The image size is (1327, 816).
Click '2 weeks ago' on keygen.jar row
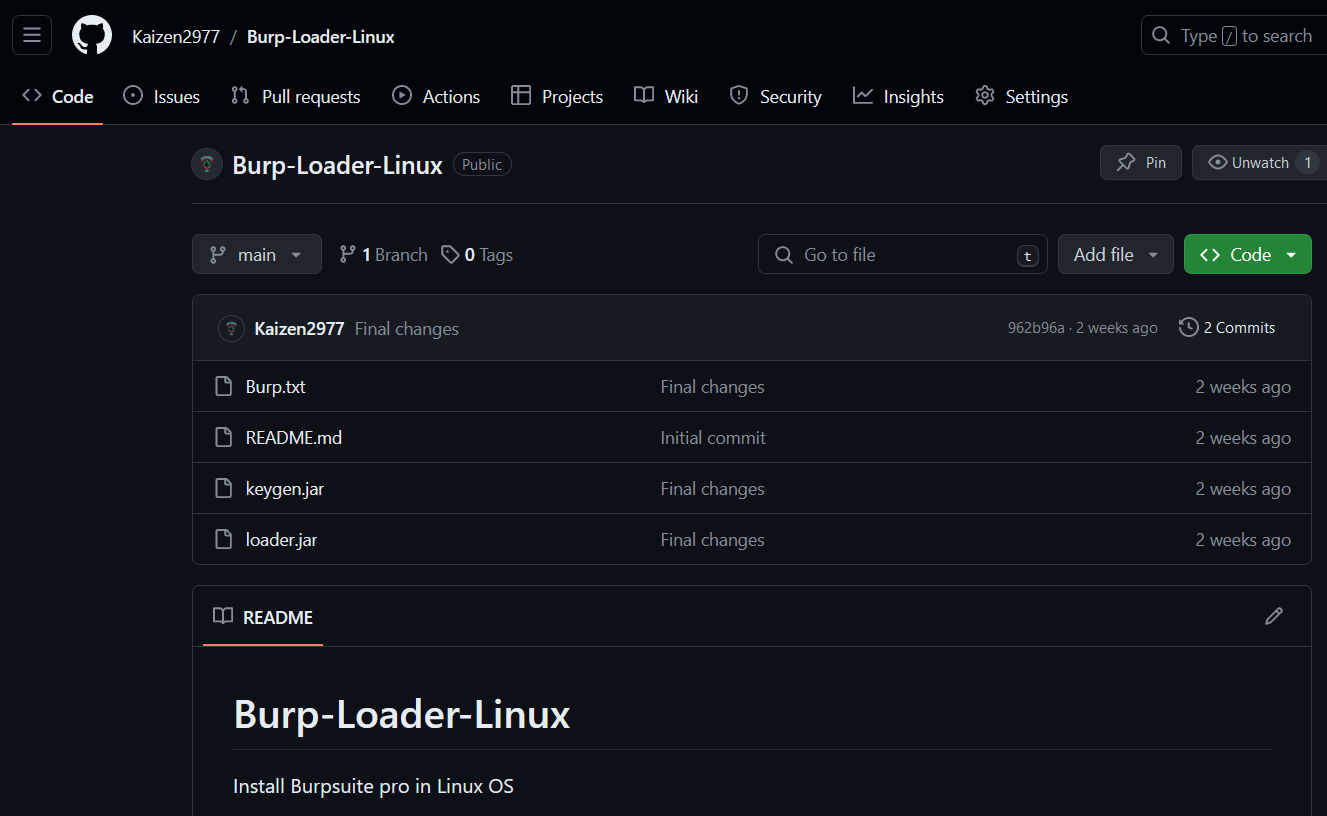1243,489
